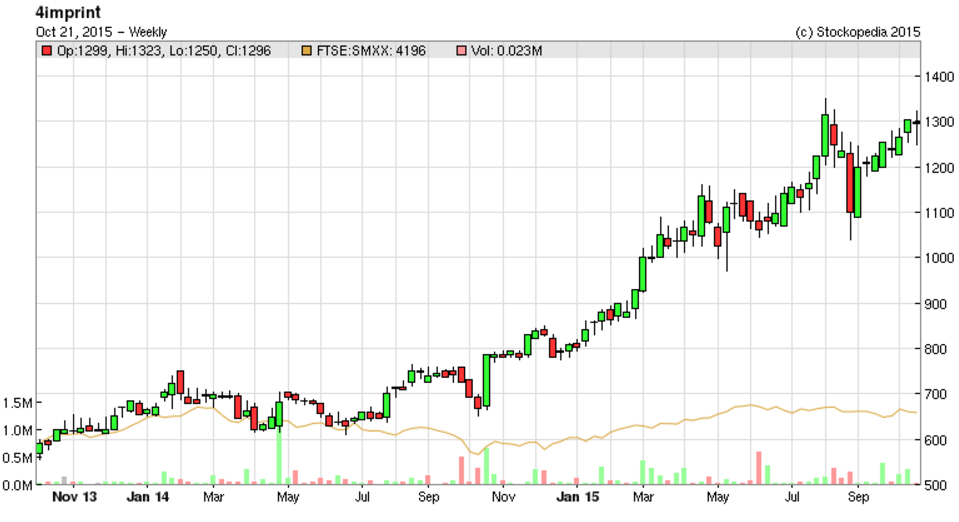Click the 'Jan 14' date axis label
Viewport: 959px width, 522px height.
pyautogui.click(x=147, y=496)
